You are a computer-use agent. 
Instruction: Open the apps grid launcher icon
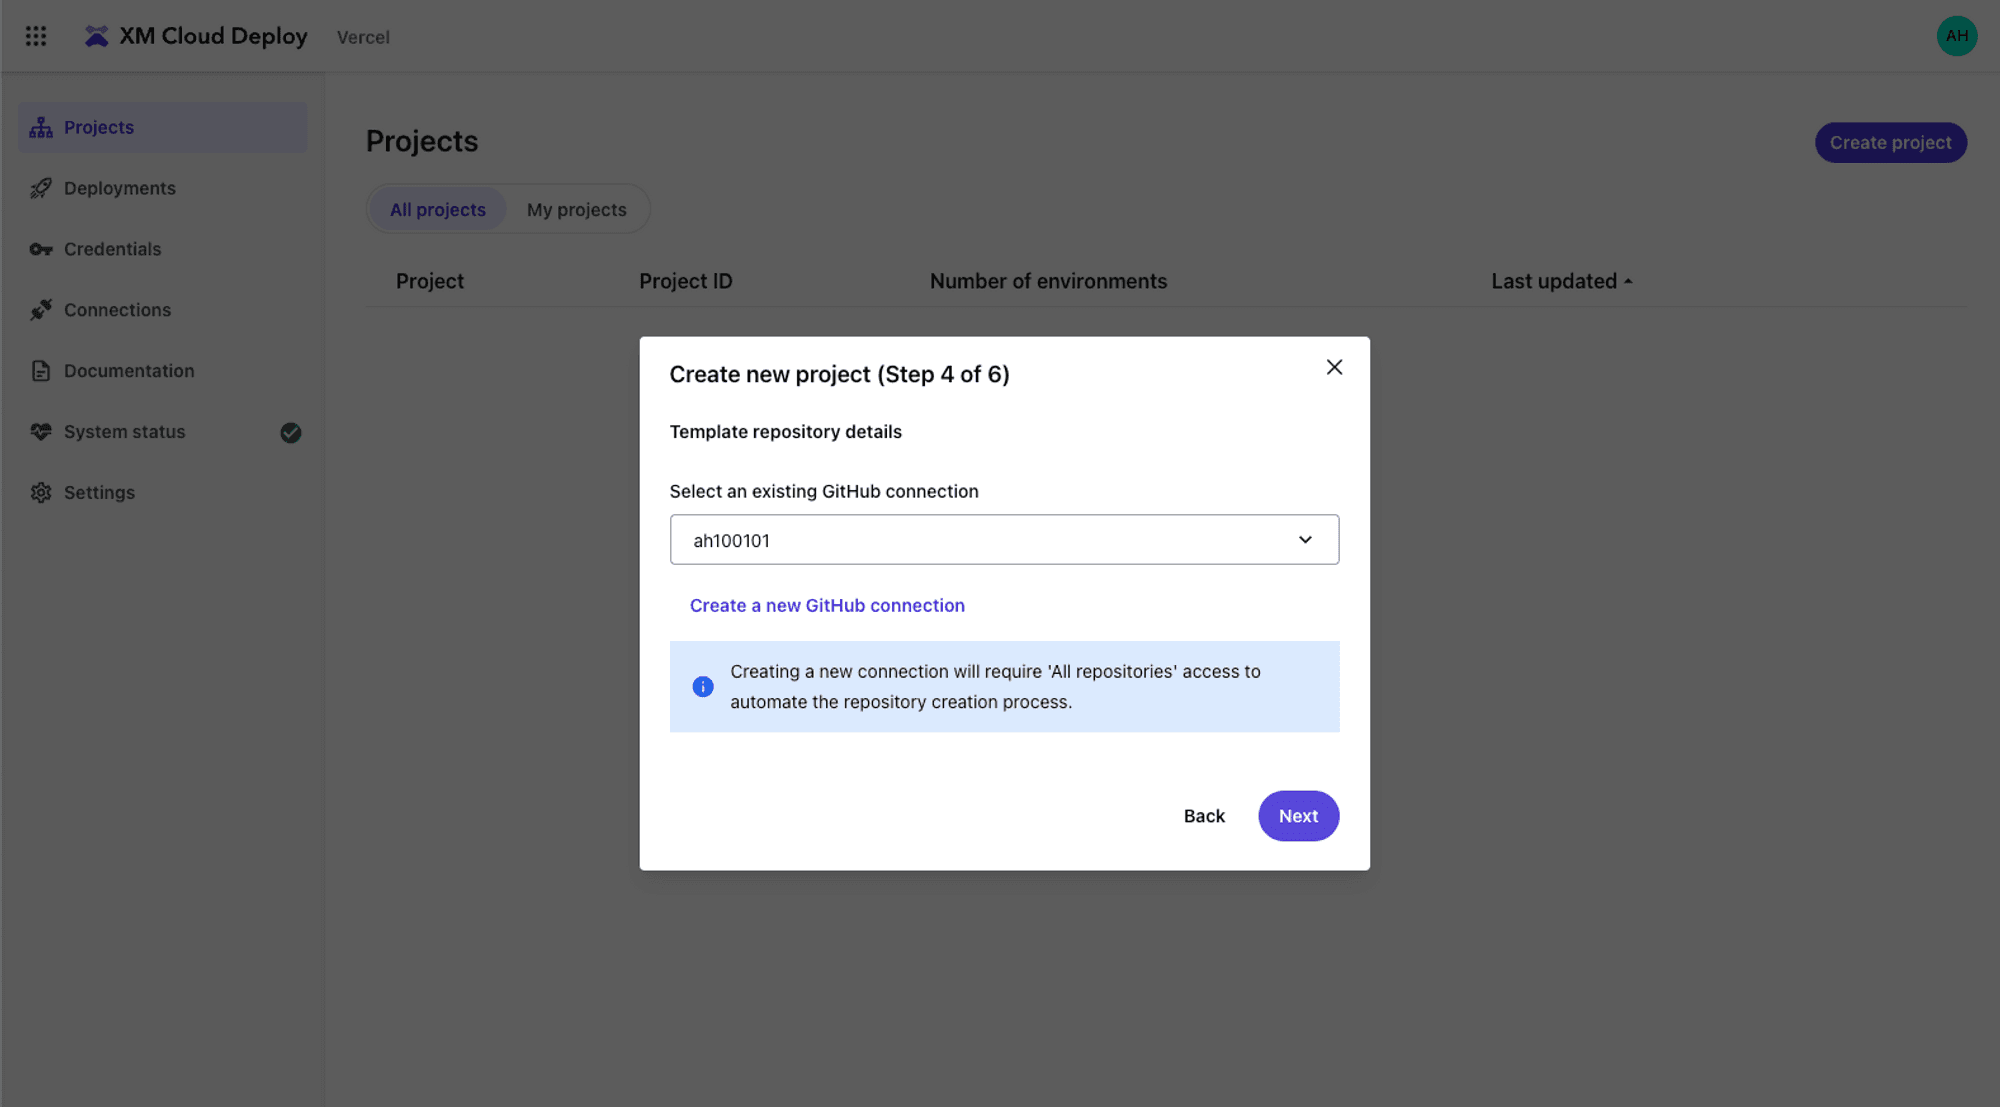[x=36, y=37]
